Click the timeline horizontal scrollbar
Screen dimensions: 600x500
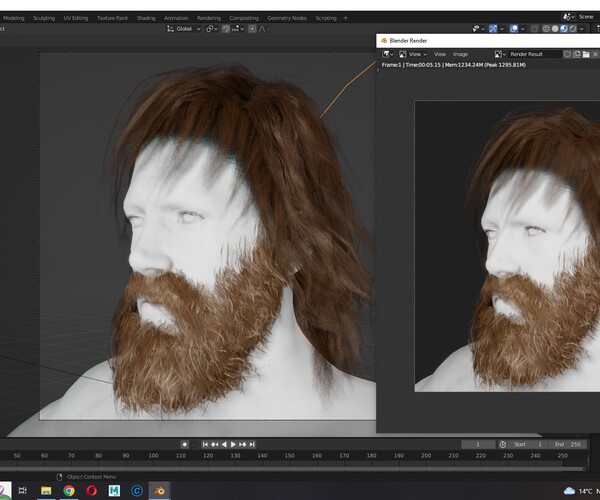click(x=293, y=468)
